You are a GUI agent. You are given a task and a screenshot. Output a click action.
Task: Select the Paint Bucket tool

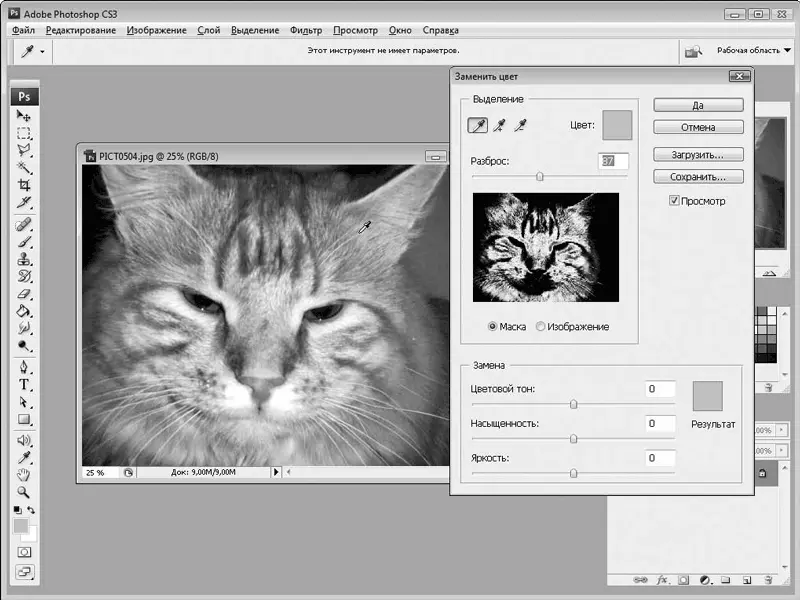[23, 311]
